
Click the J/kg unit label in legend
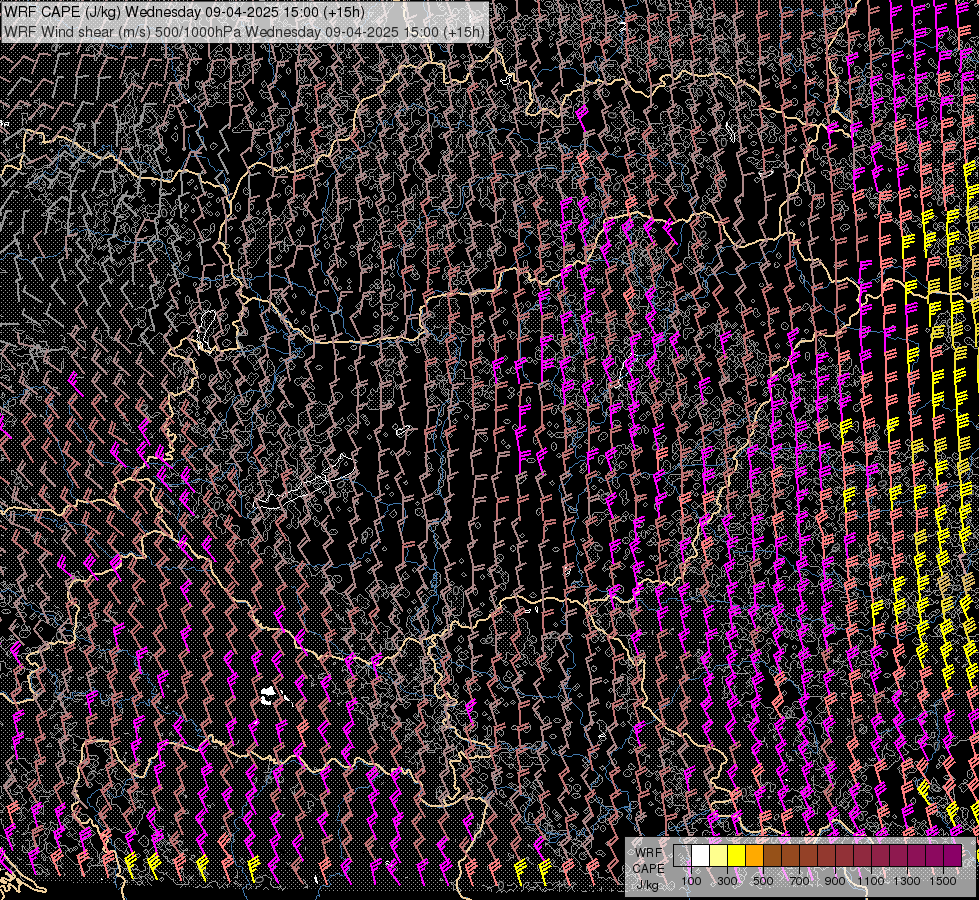point(647,885)
